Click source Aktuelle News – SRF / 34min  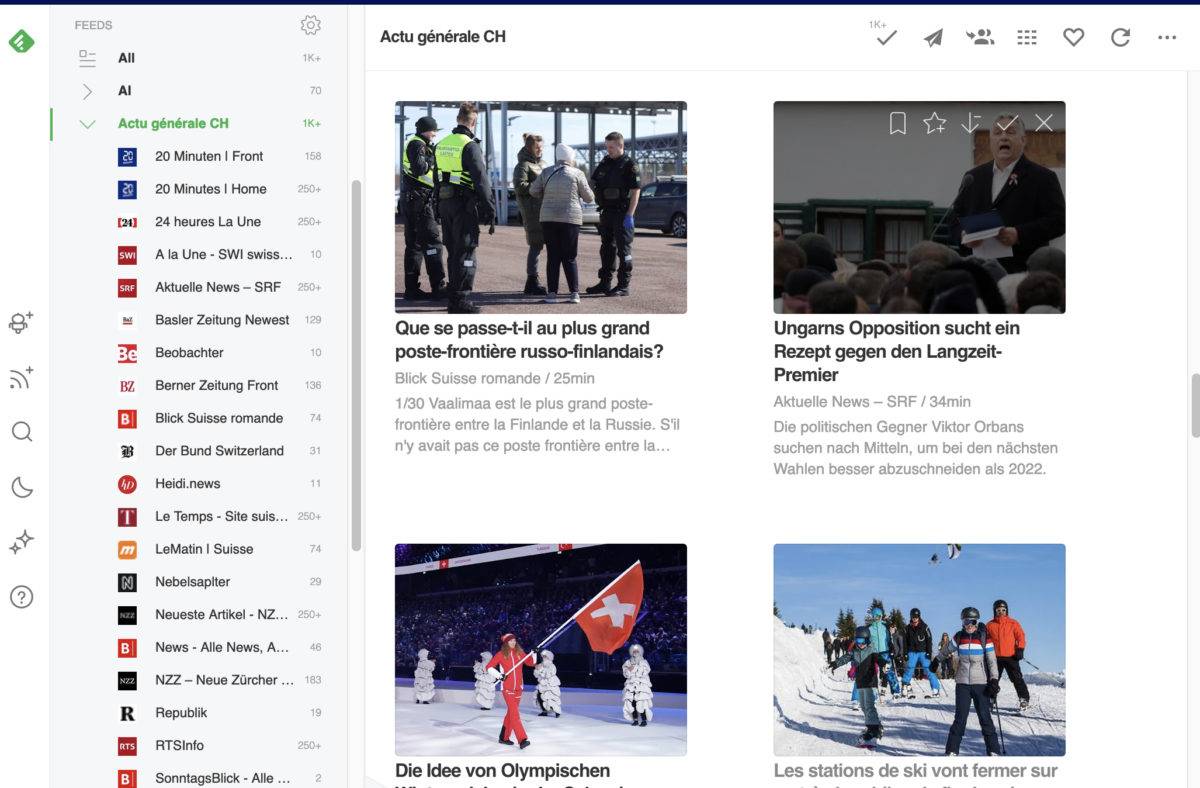coord(872,402)
